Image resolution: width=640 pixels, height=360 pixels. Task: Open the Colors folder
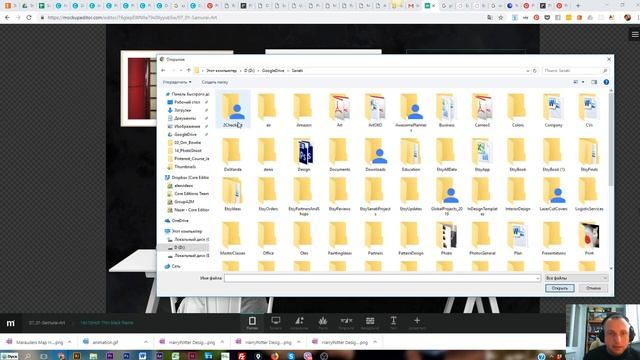point(518,110)
